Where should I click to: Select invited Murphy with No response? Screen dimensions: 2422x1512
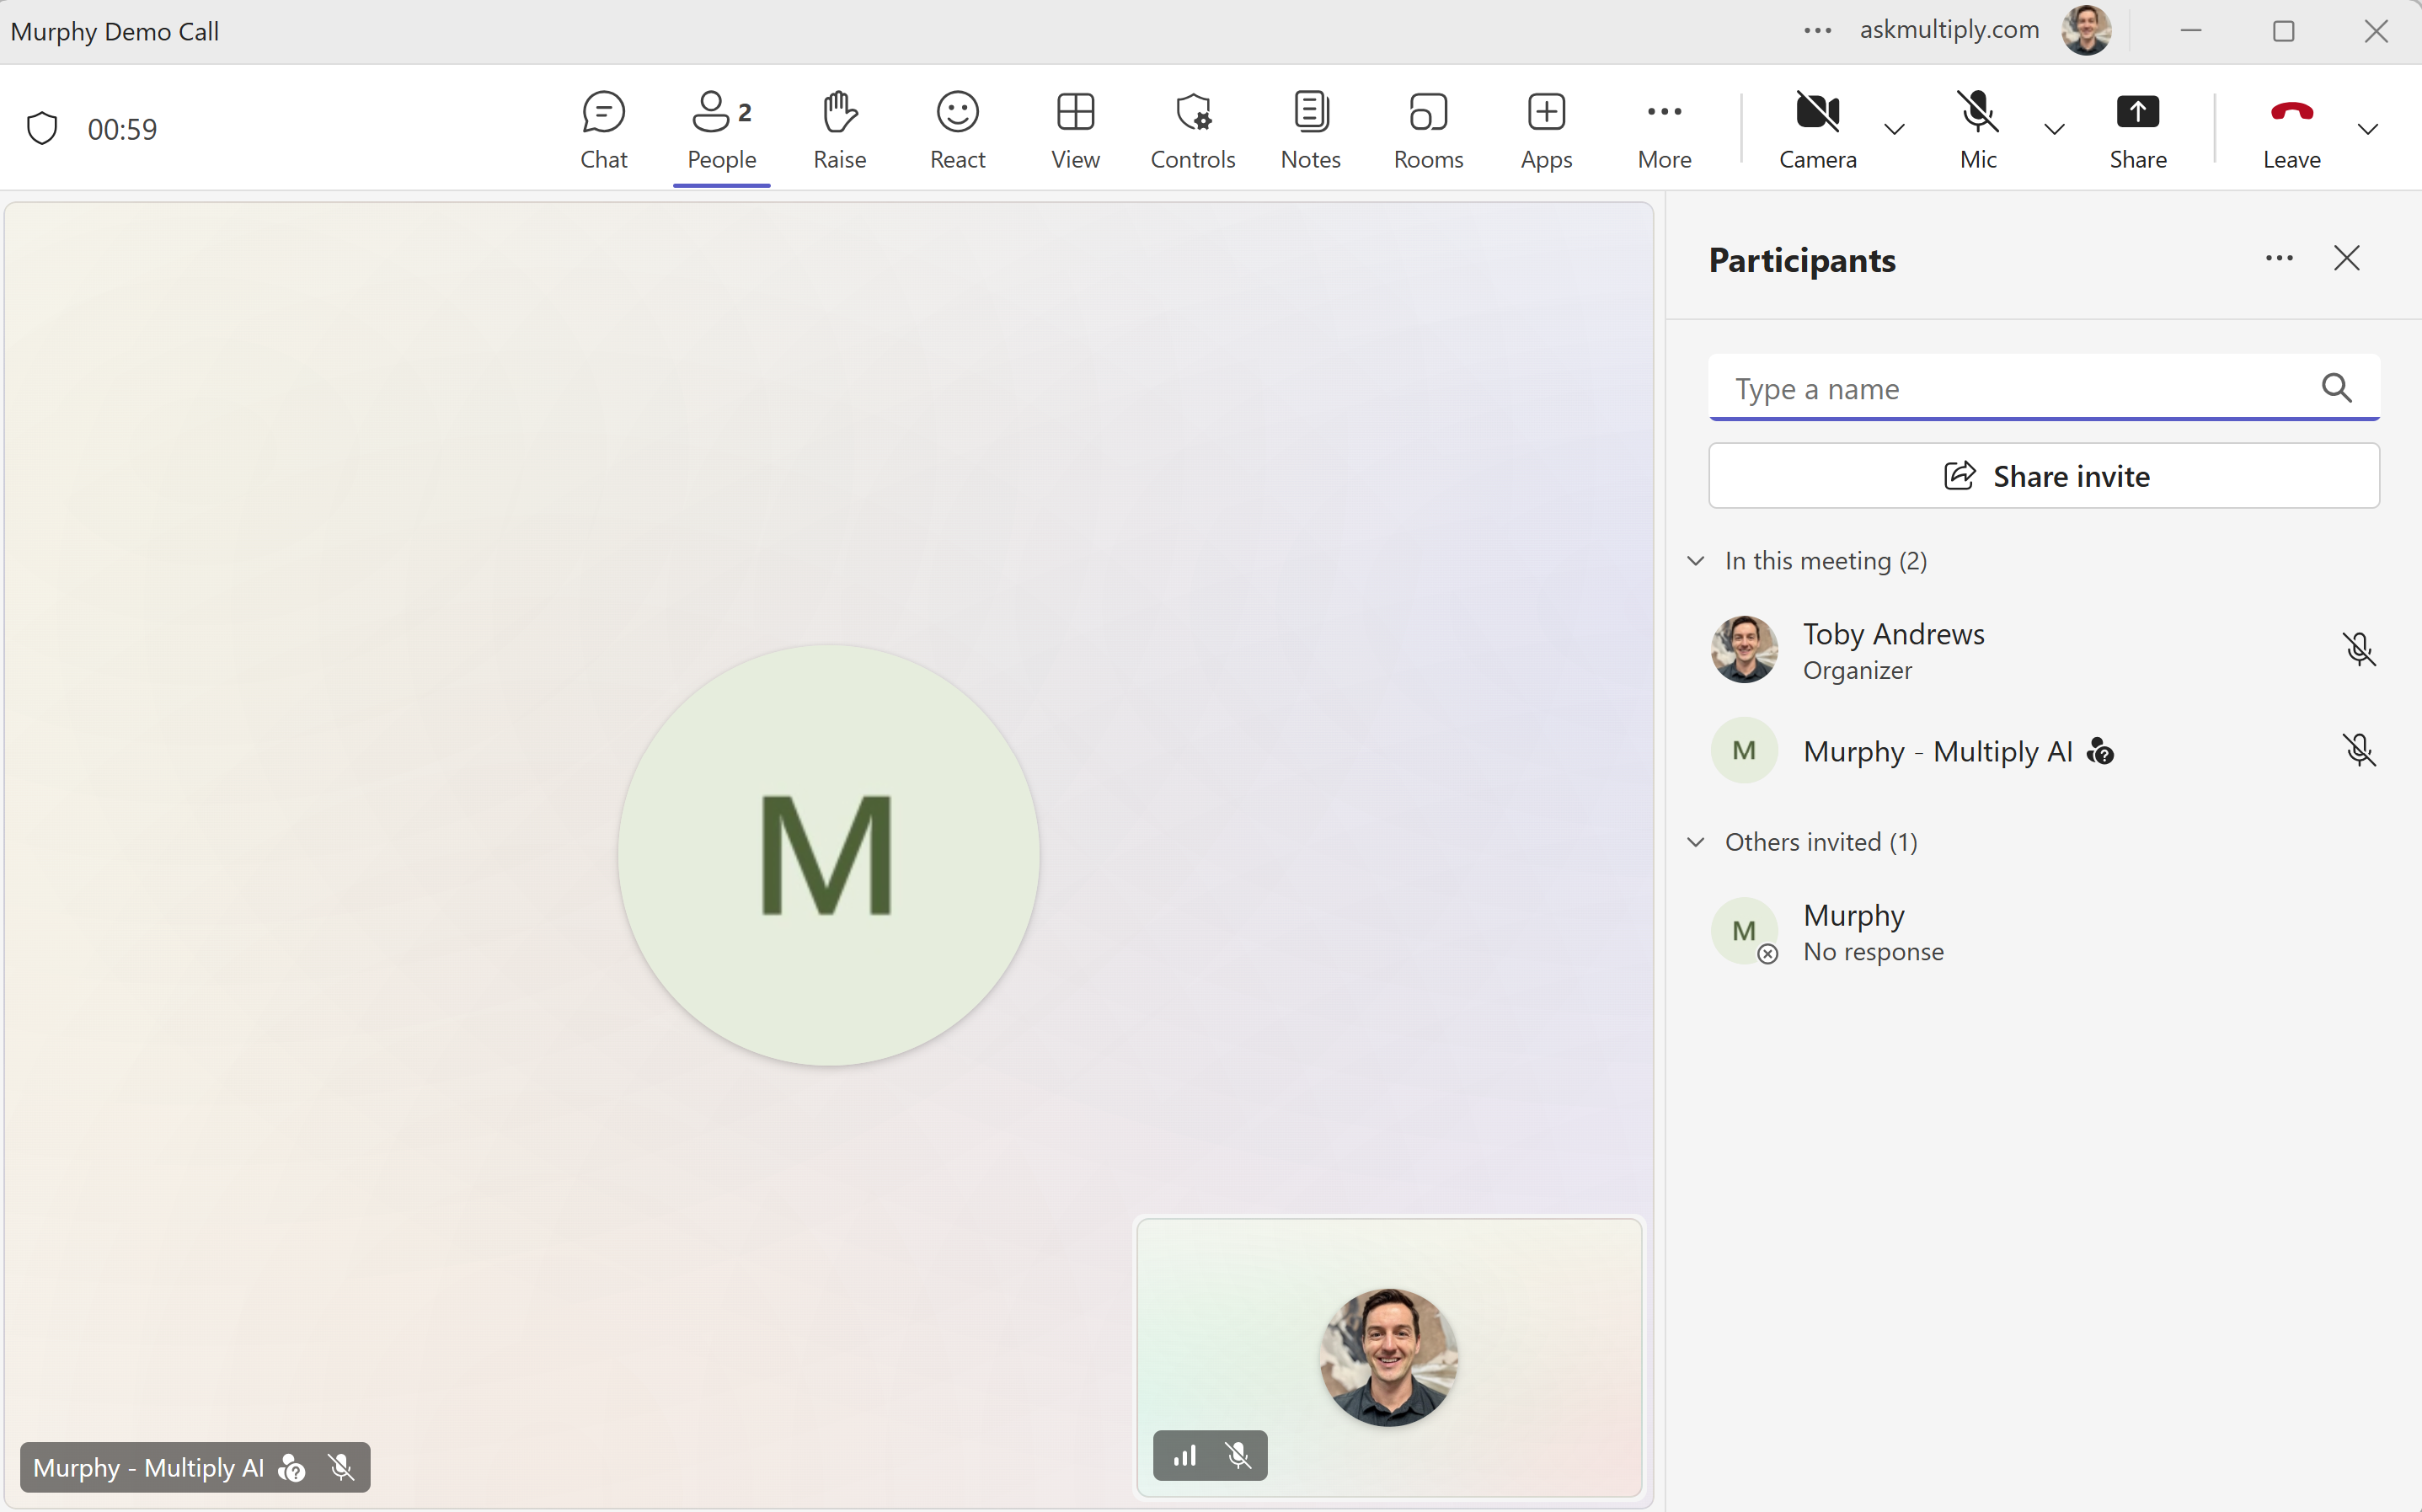[x=2043, y=931]
